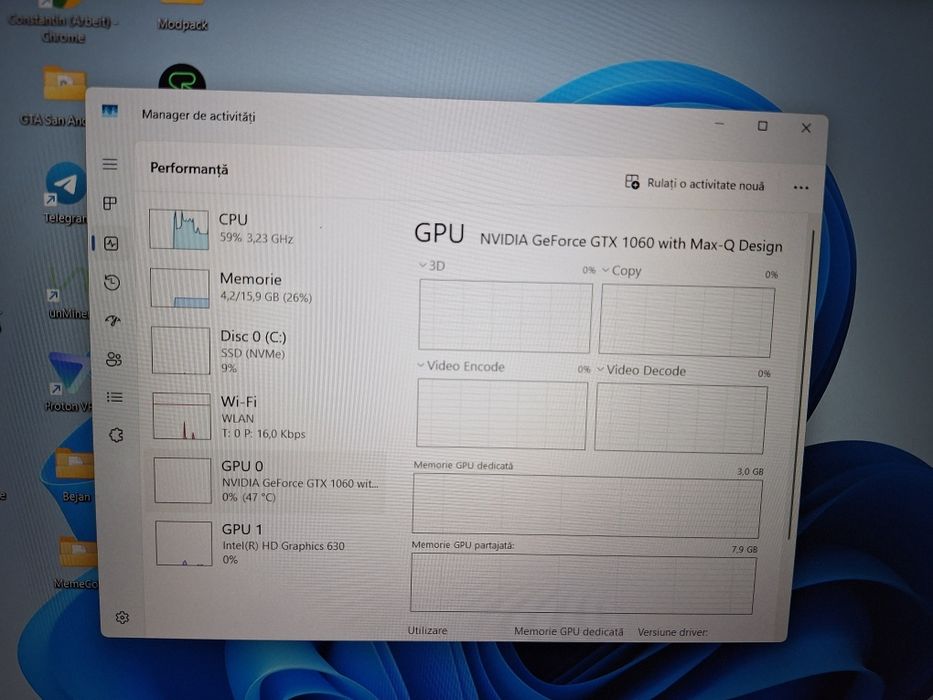Open the Startup apps icon
The width and height of the screenshot is (933, 700).
[113, 321]
